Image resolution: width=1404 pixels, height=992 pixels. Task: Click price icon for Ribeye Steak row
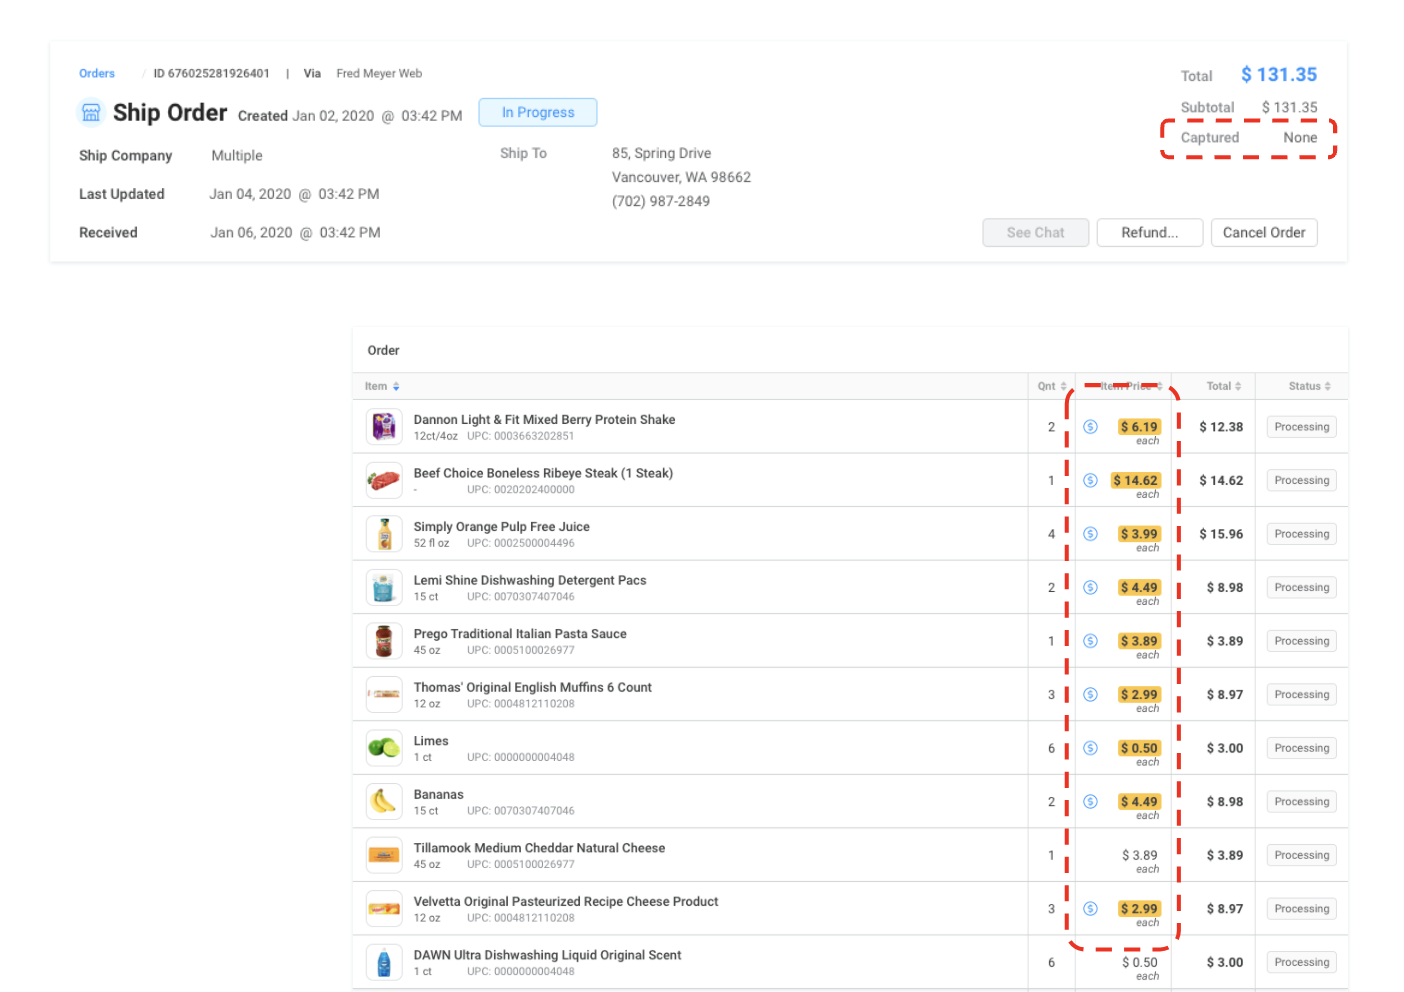pyautogui.click(x=1090, y=481)
